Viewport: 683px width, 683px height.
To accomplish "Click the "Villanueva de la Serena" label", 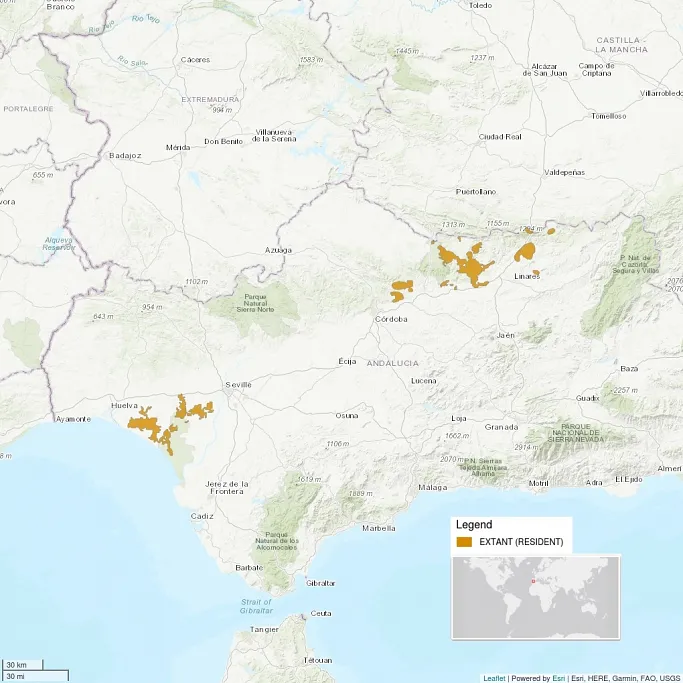I will point(274,135).
